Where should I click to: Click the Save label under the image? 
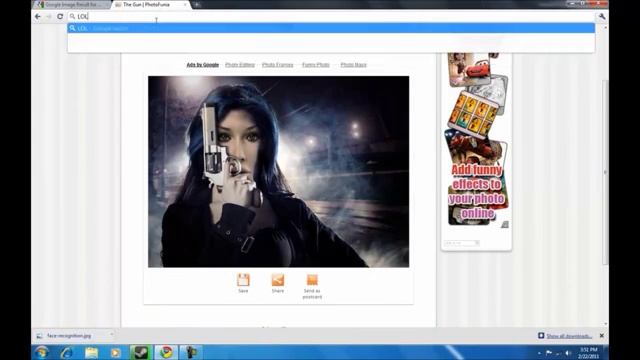pyautogui.click(x=243, y=291)
